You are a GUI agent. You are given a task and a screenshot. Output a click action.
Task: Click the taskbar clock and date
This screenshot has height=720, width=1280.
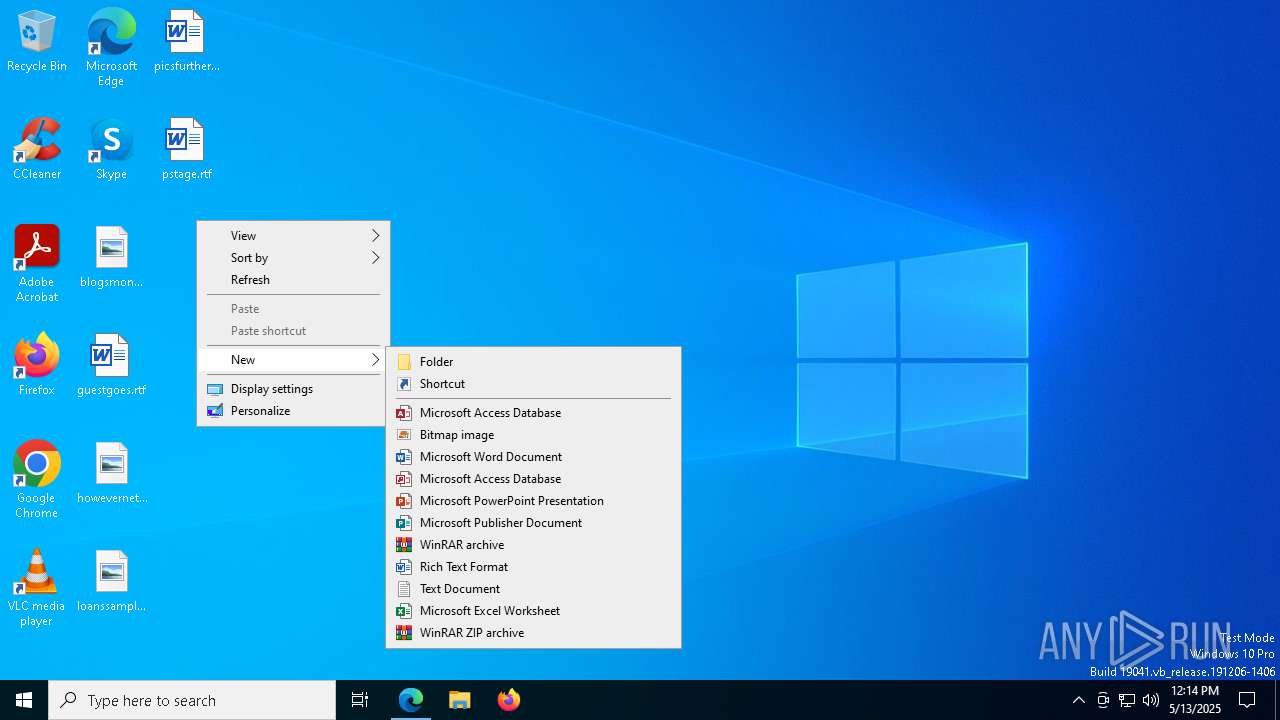[x=1195, y=700]
